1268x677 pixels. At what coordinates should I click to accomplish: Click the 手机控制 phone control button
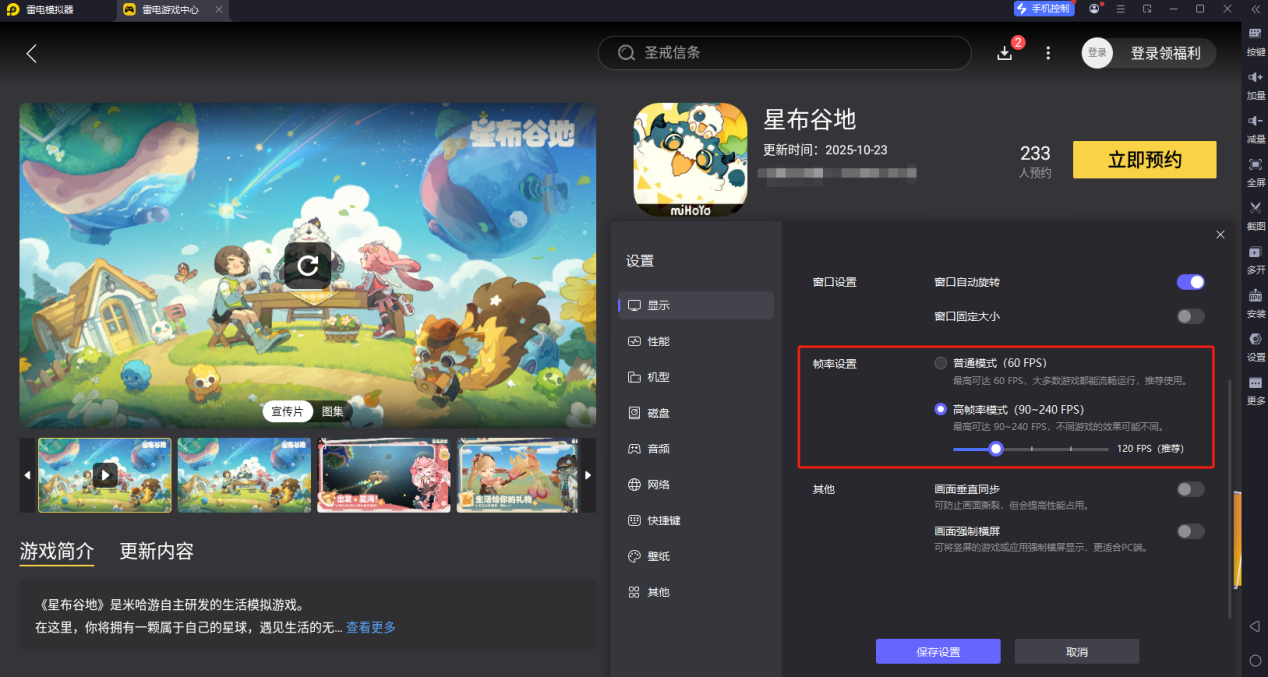tap(1043, 9)
